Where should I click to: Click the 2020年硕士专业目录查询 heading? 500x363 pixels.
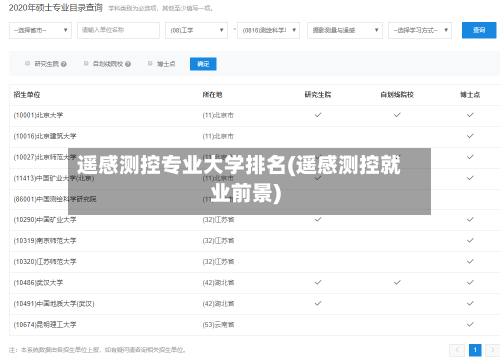click(x=56, y=8)
